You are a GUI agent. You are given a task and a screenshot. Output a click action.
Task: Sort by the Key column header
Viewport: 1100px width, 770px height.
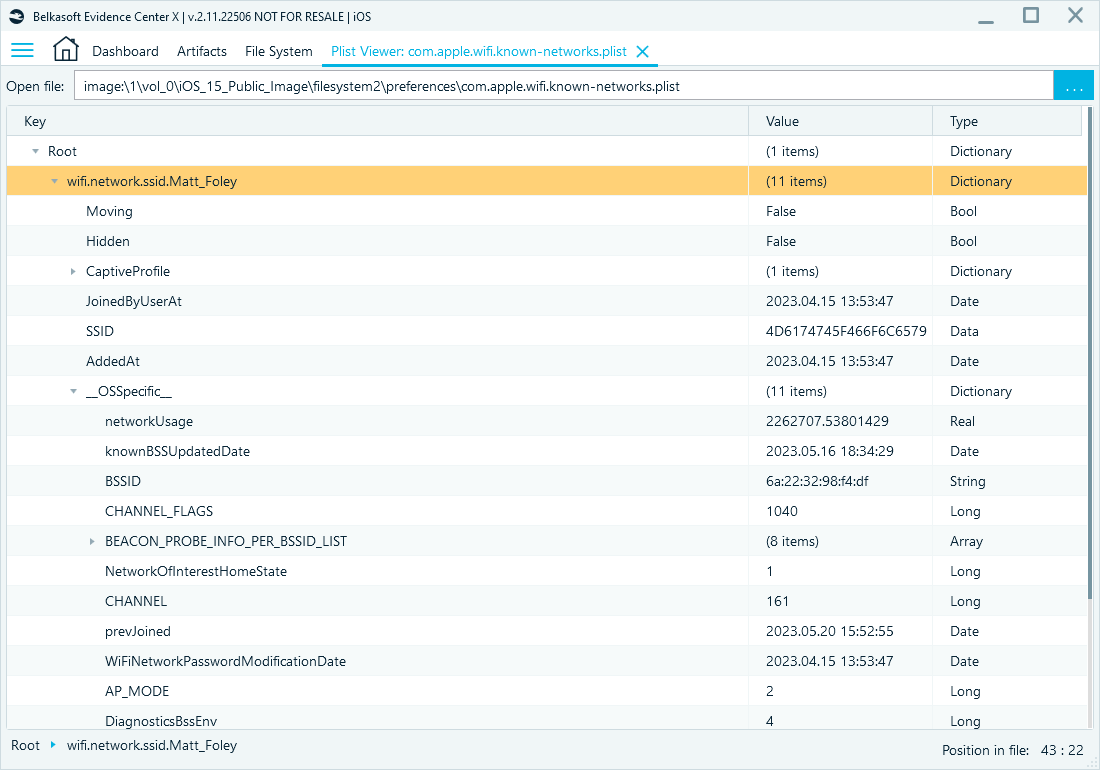[x=377, y=121]
